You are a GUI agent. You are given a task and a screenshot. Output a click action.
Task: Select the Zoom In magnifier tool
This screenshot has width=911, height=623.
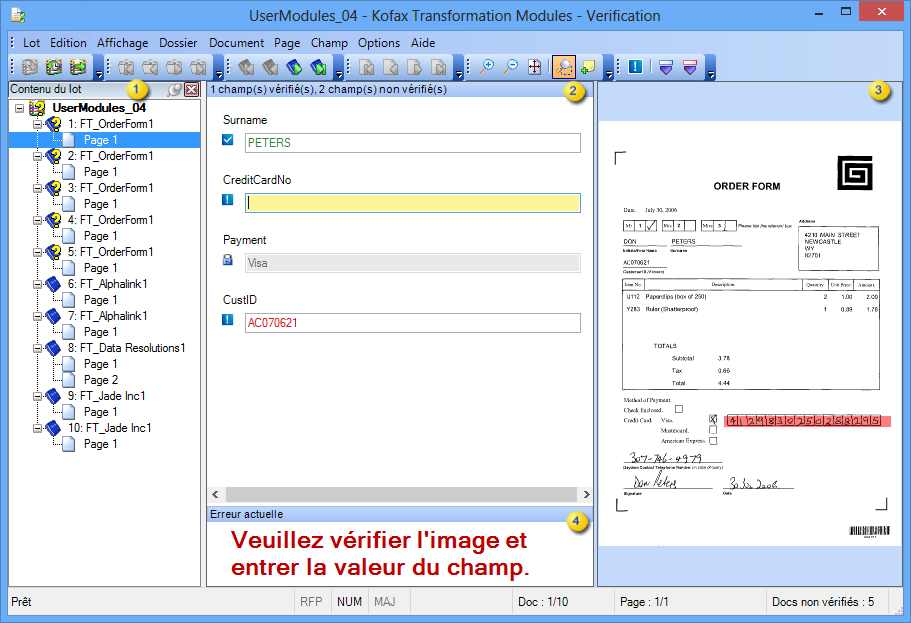487,67
